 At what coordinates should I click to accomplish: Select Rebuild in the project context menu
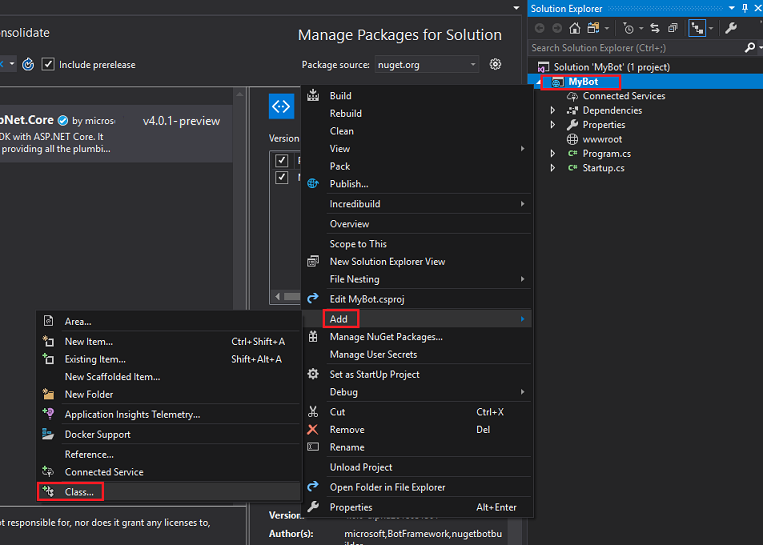346,113
